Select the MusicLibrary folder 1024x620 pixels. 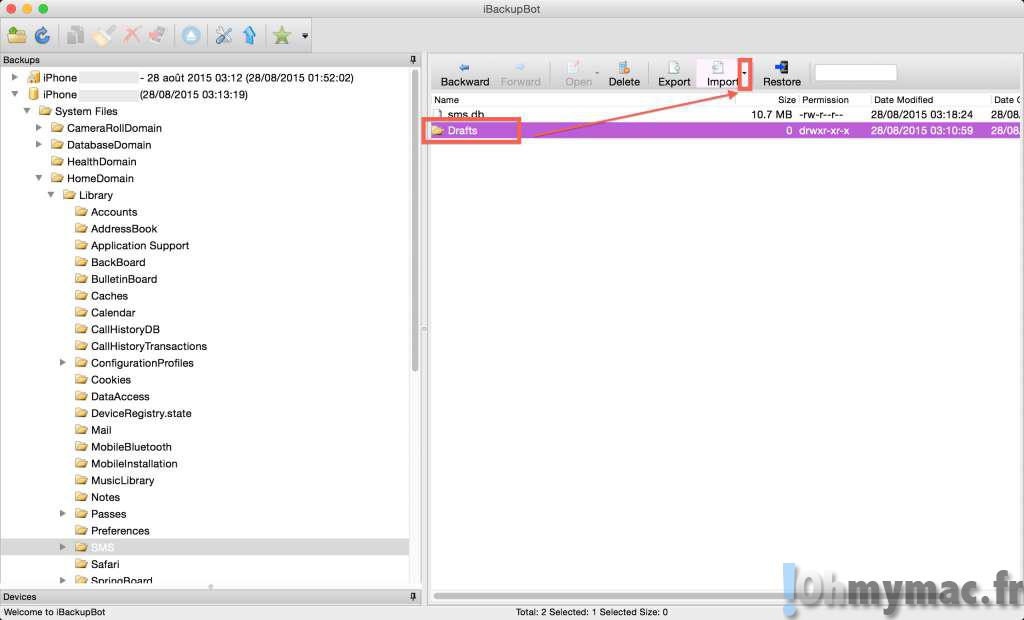pos(122,480)
